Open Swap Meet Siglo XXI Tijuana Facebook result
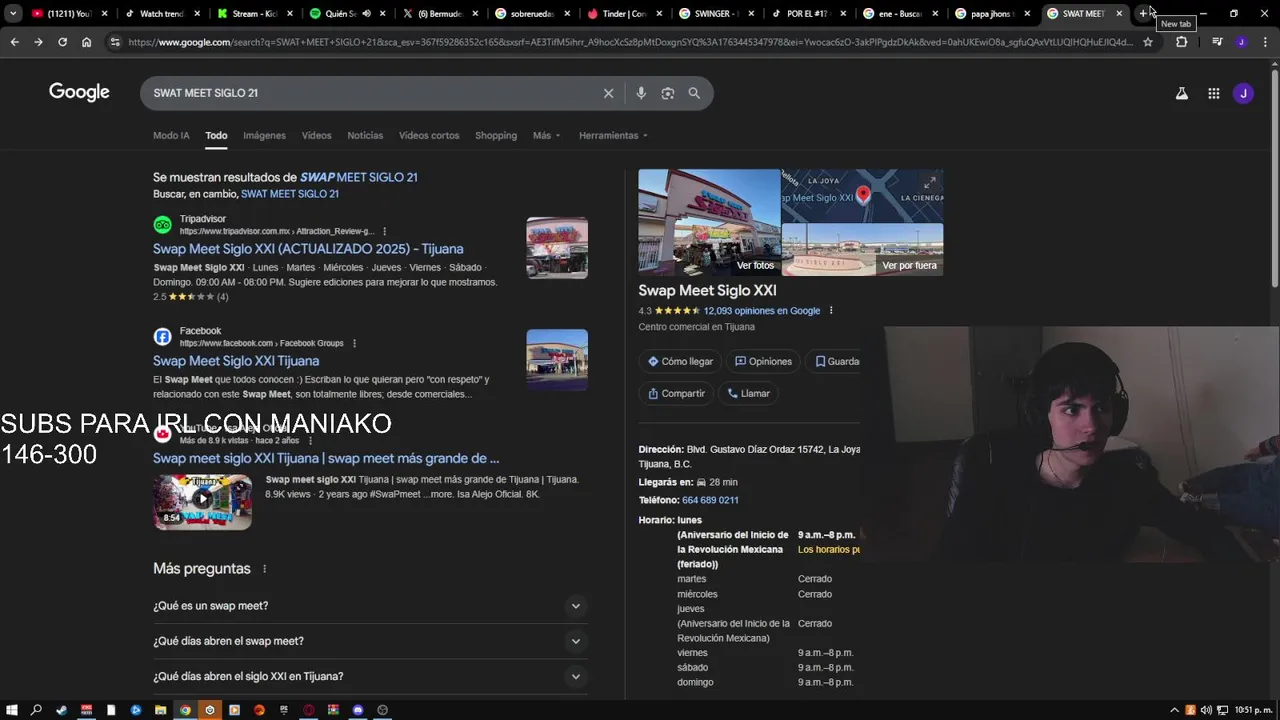 [236, 361]
